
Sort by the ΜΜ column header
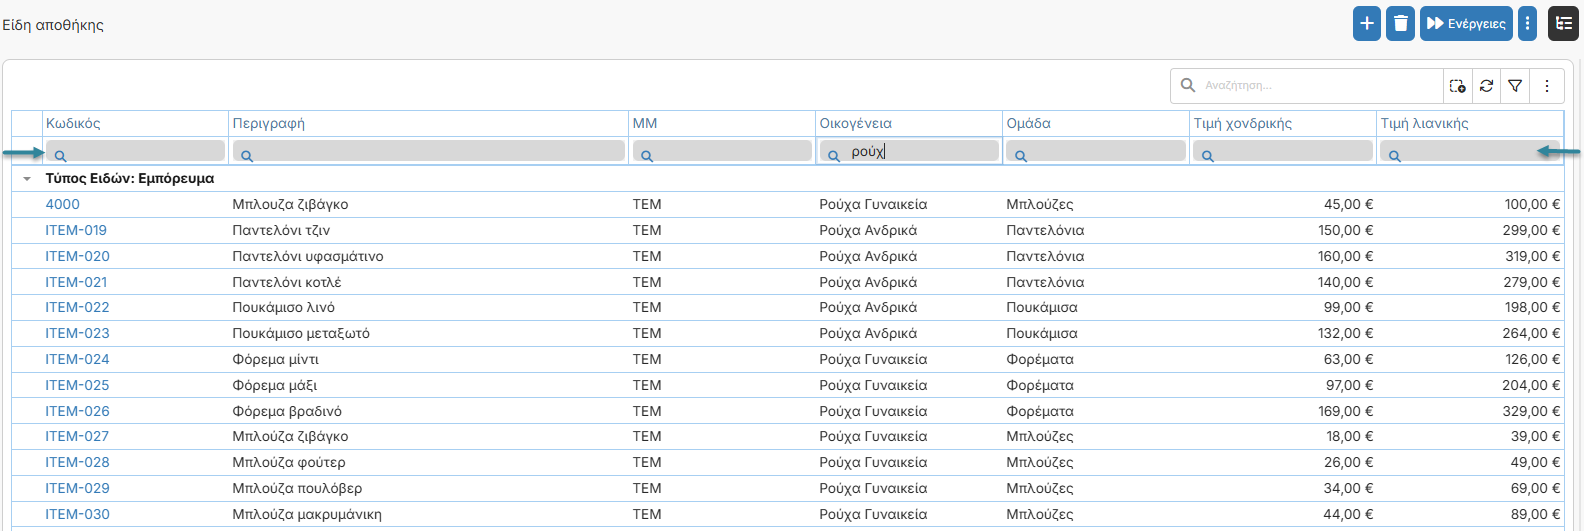point(722,123)
